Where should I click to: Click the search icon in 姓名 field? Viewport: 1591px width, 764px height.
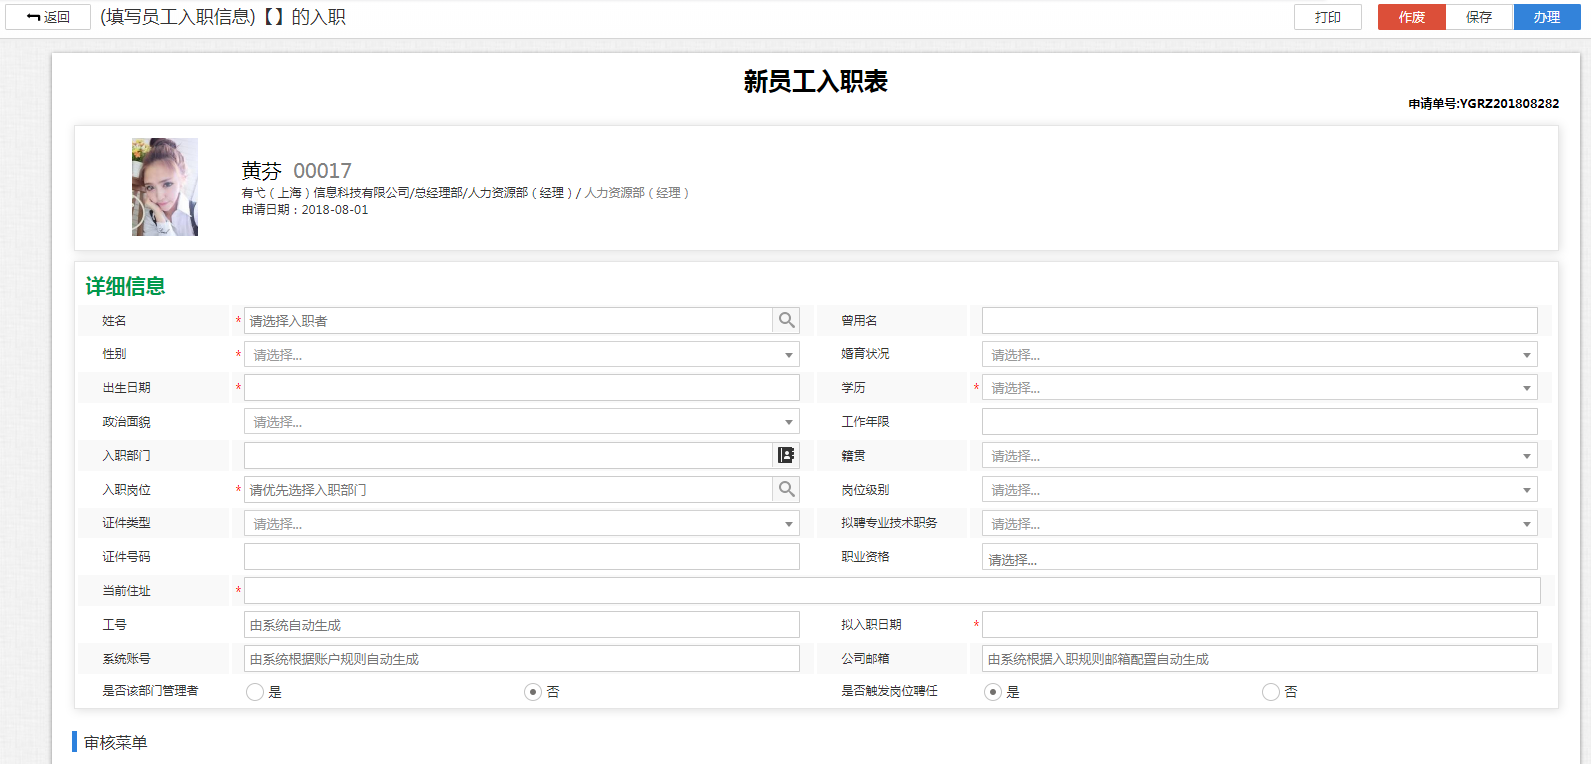pos(786,320)
